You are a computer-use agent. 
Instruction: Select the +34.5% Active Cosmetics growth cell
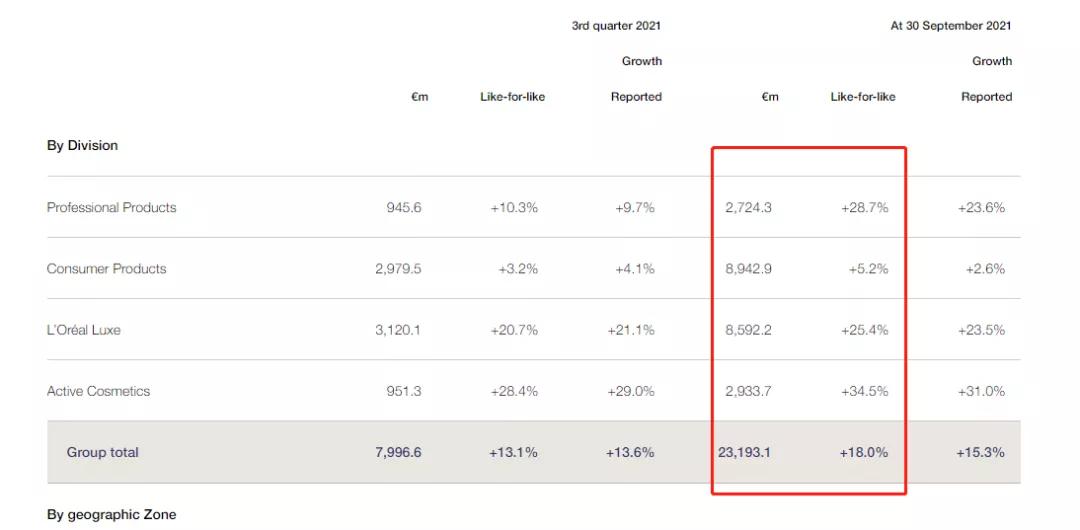(864, 391)
